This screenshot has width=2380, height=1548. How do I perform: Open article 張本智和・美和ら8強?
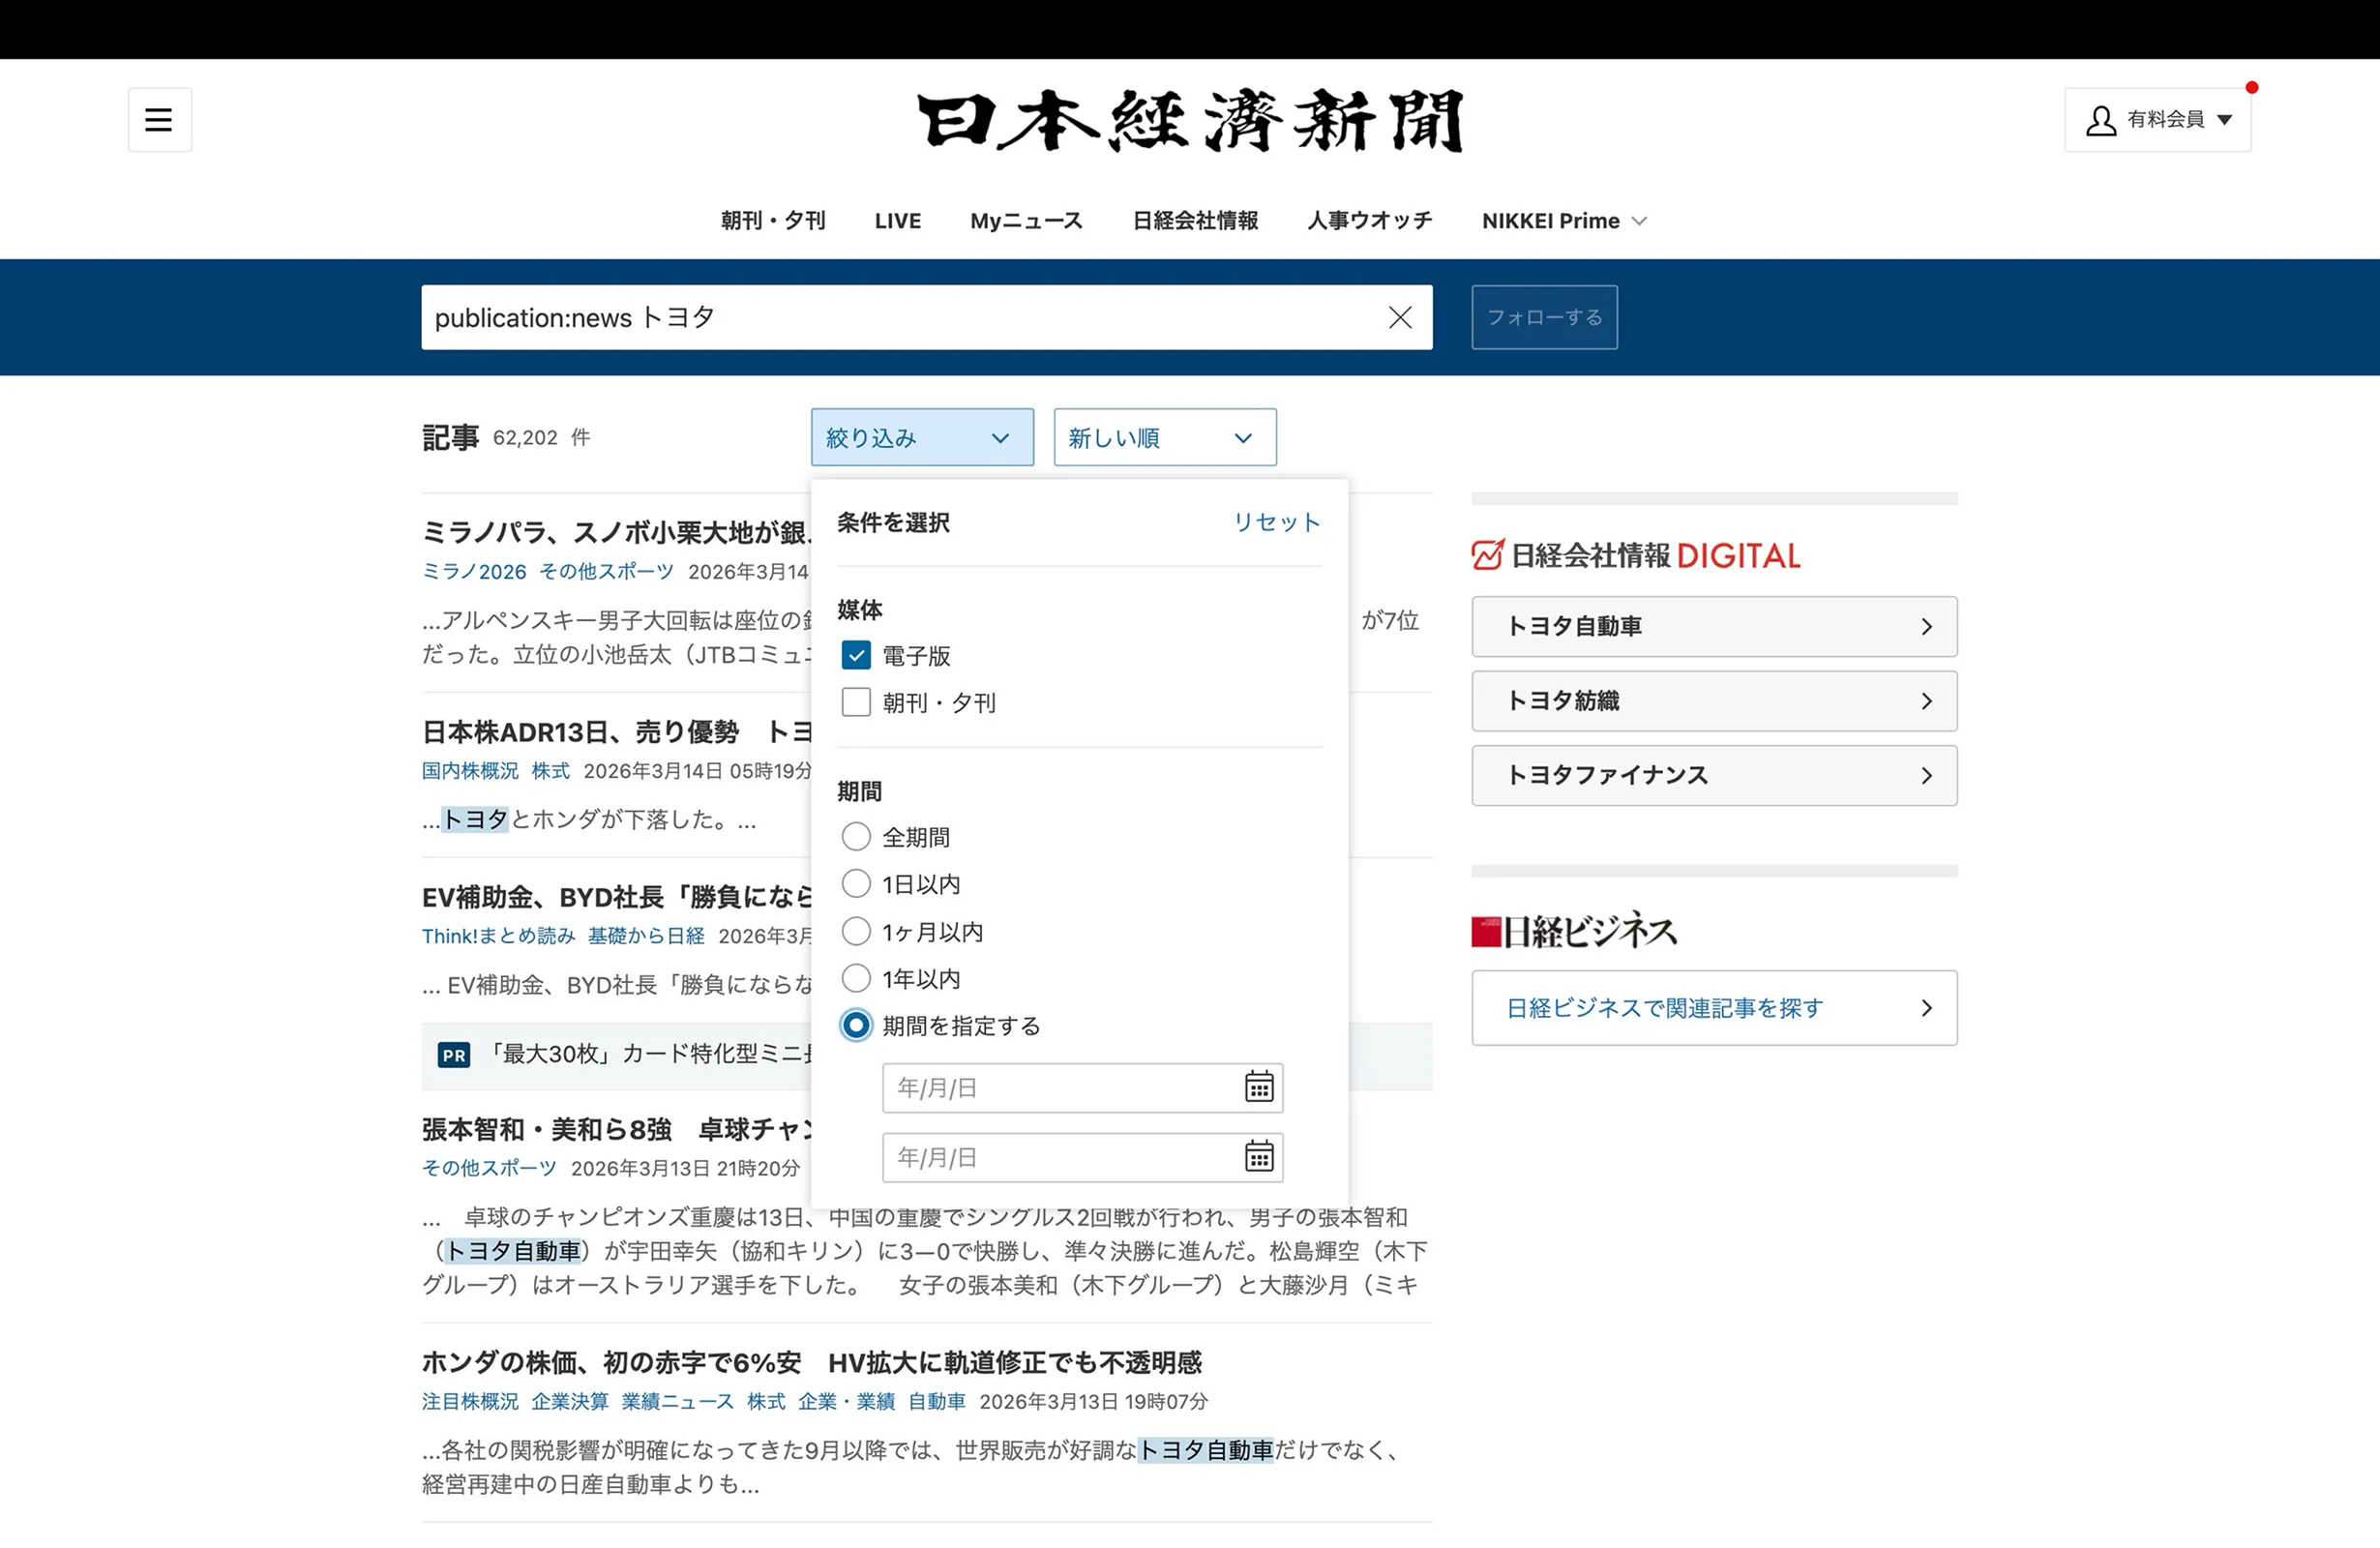click(616, 1130)
